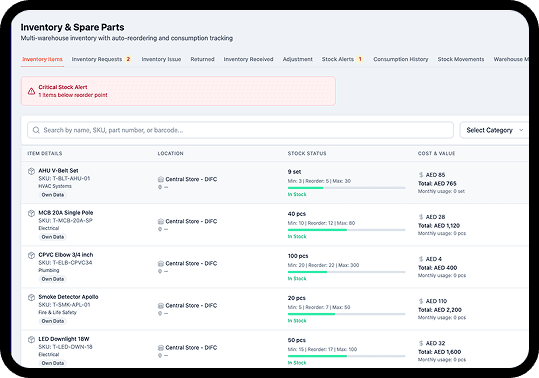Click the Own Data badge under Smoke Detector Apollo
This screenshot has height=378, width=539.
[x=53, y=321]
